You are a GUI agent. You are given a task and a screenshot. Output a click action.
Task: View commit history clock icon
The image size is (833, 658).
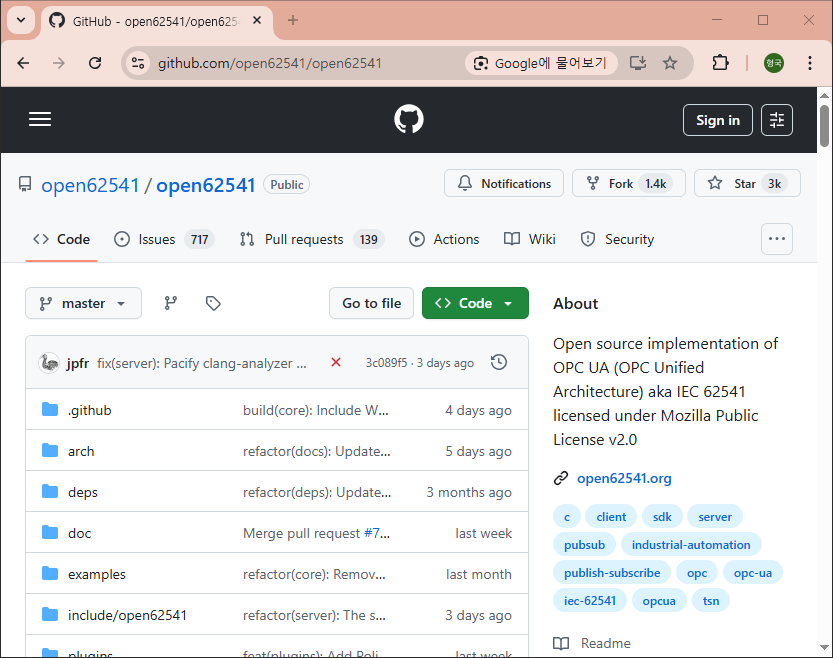coord(499,362)
